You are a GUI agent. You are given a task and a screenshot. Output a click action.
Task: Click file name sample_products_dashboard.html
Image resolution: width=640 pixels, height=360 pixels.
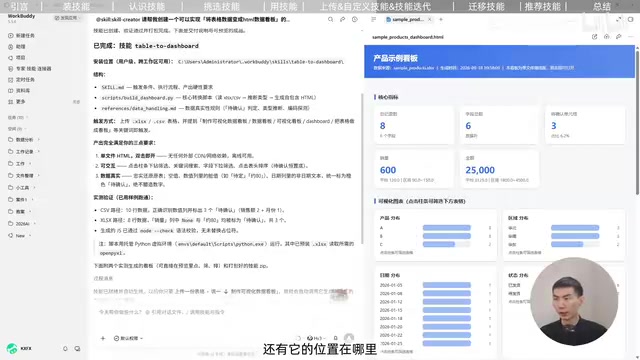coord(408,37)
